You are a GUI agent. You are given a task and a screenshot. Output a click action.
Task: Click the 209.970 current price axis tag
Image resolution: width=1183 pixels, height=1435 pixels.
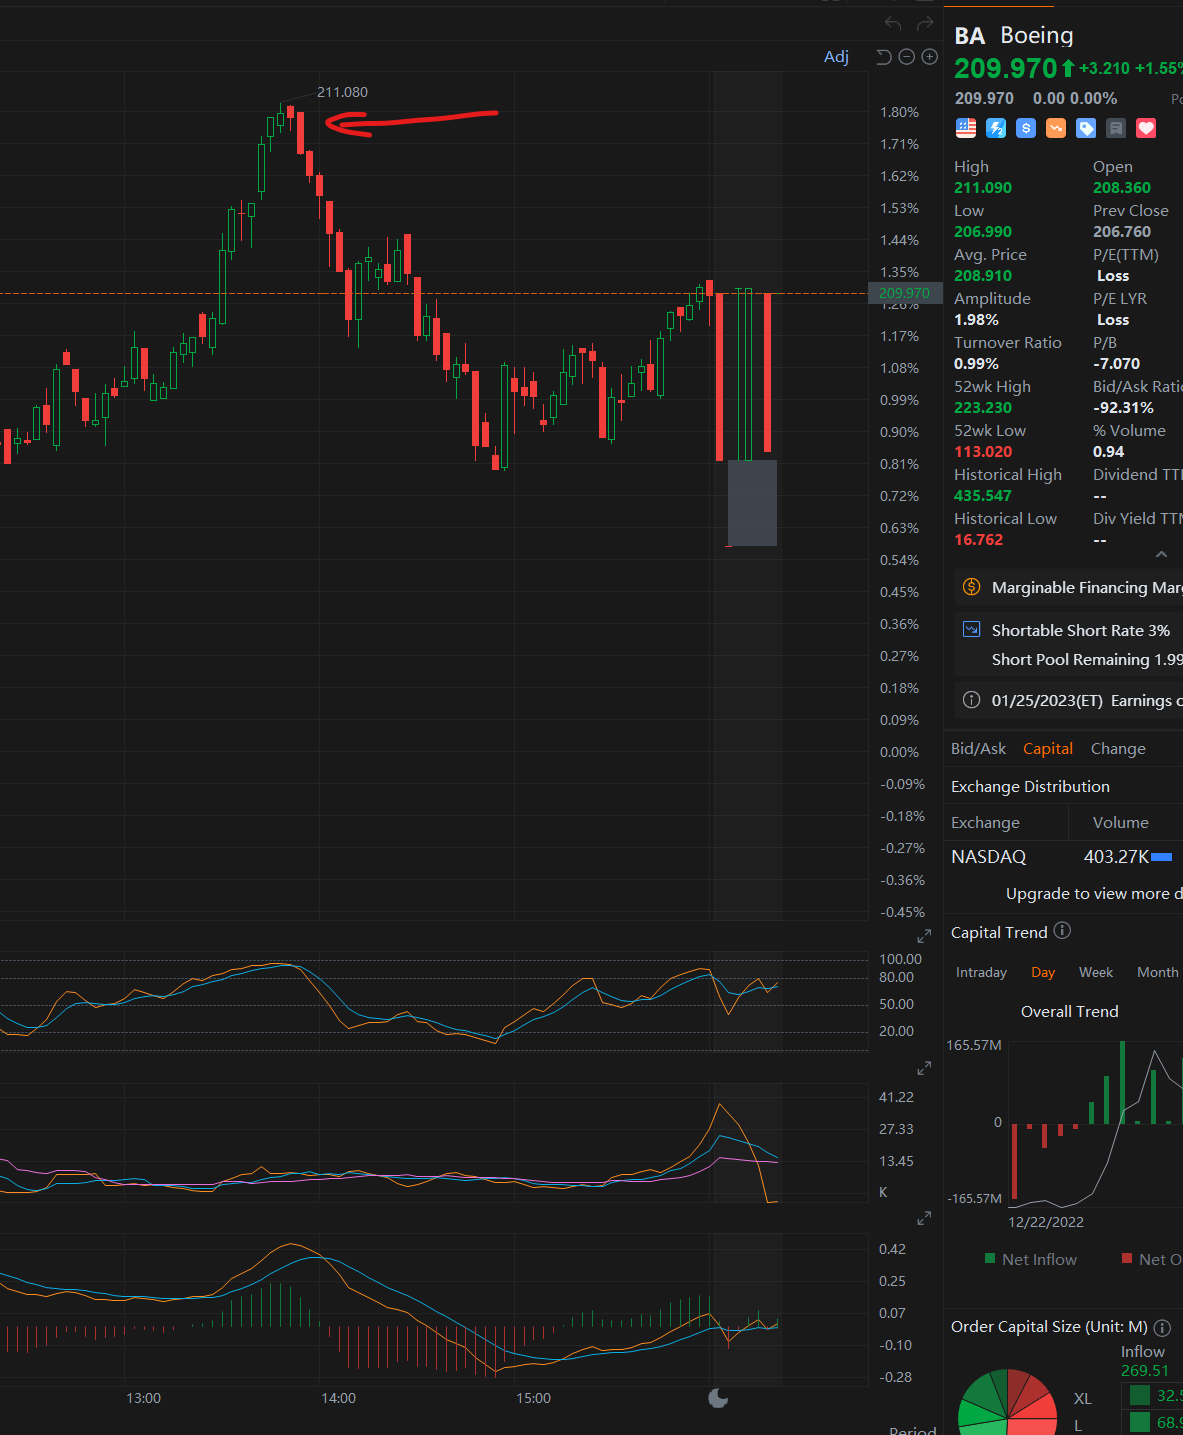905,293
